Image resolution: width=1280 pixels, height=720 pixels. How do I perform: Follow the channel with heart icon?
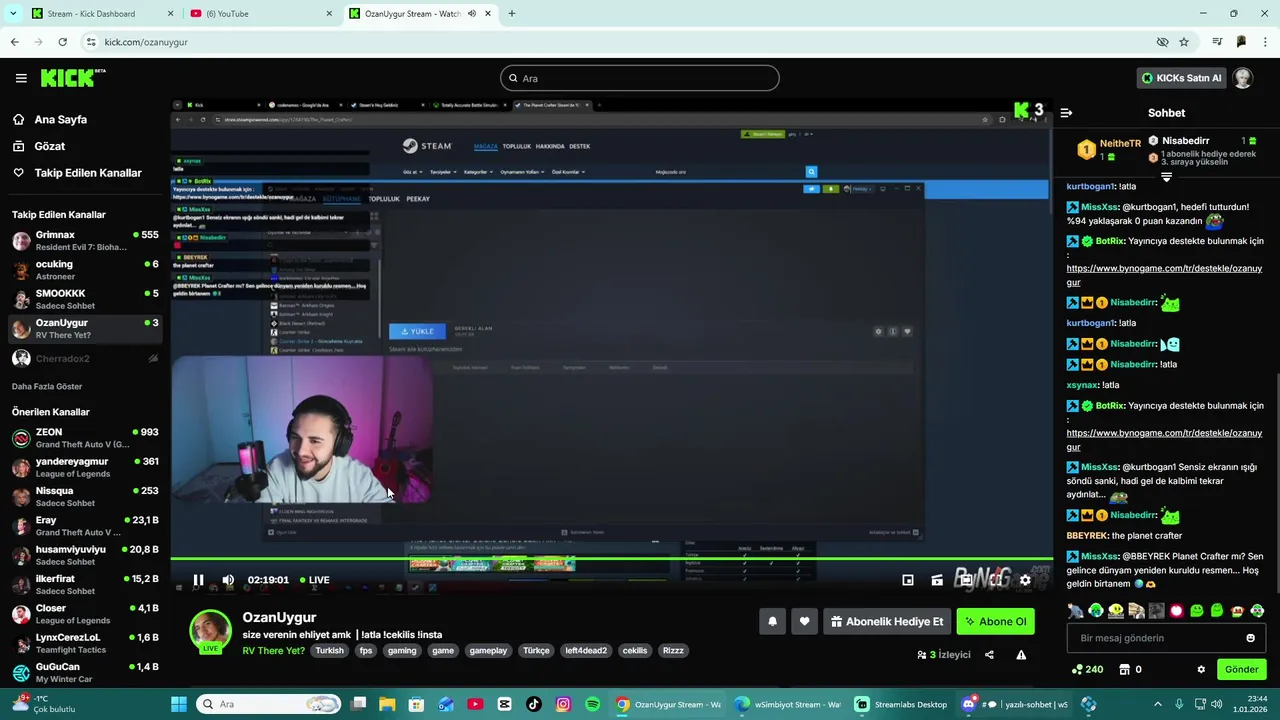click(x=804, y=621)
